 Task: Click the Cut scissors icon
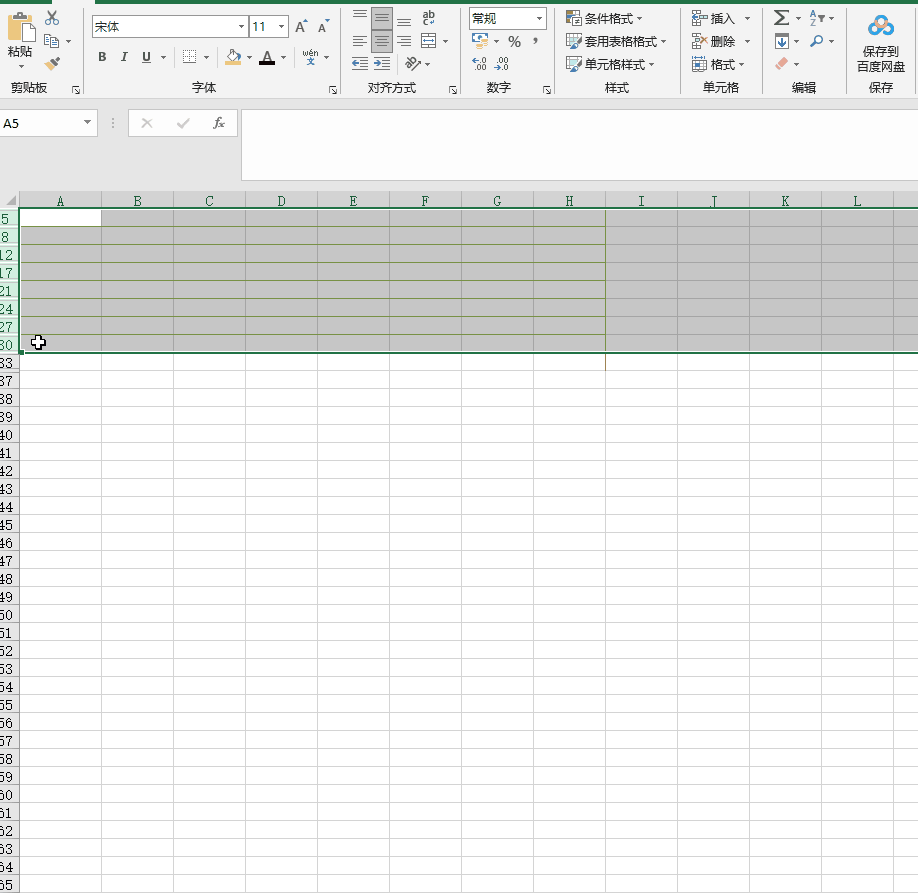[52, 18]
